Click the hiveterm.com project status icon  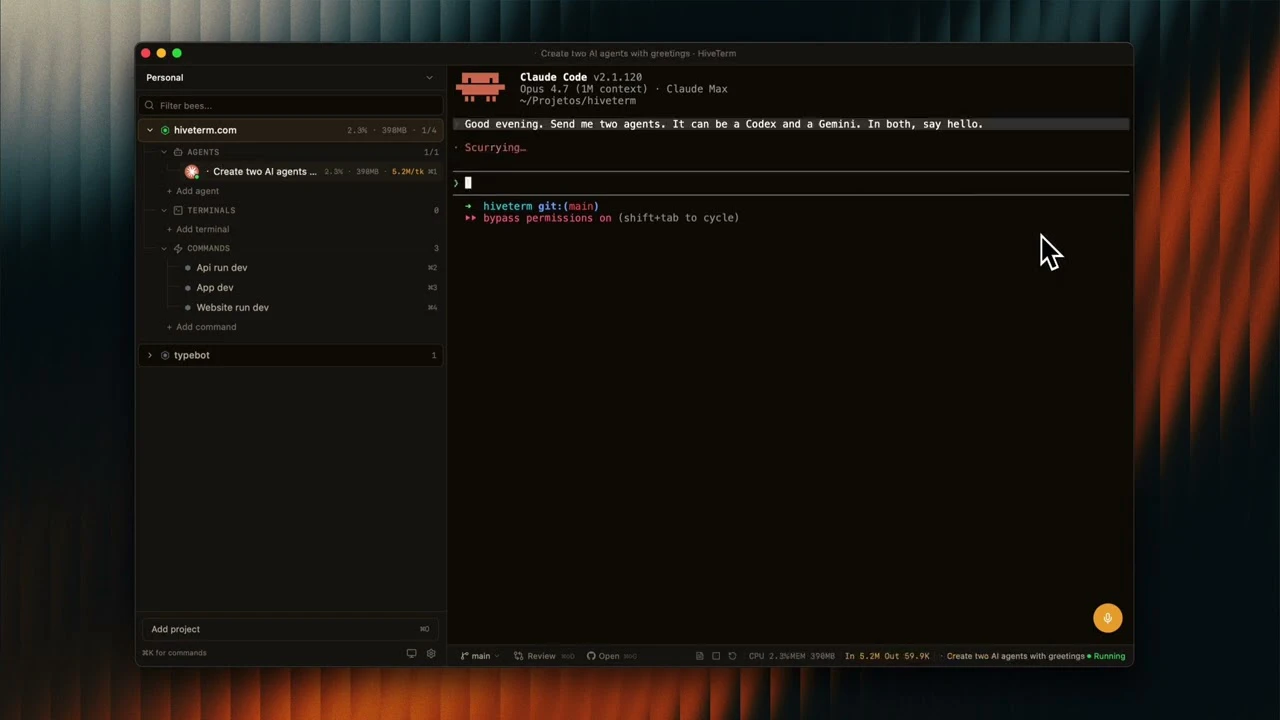[x=165, y=130]
